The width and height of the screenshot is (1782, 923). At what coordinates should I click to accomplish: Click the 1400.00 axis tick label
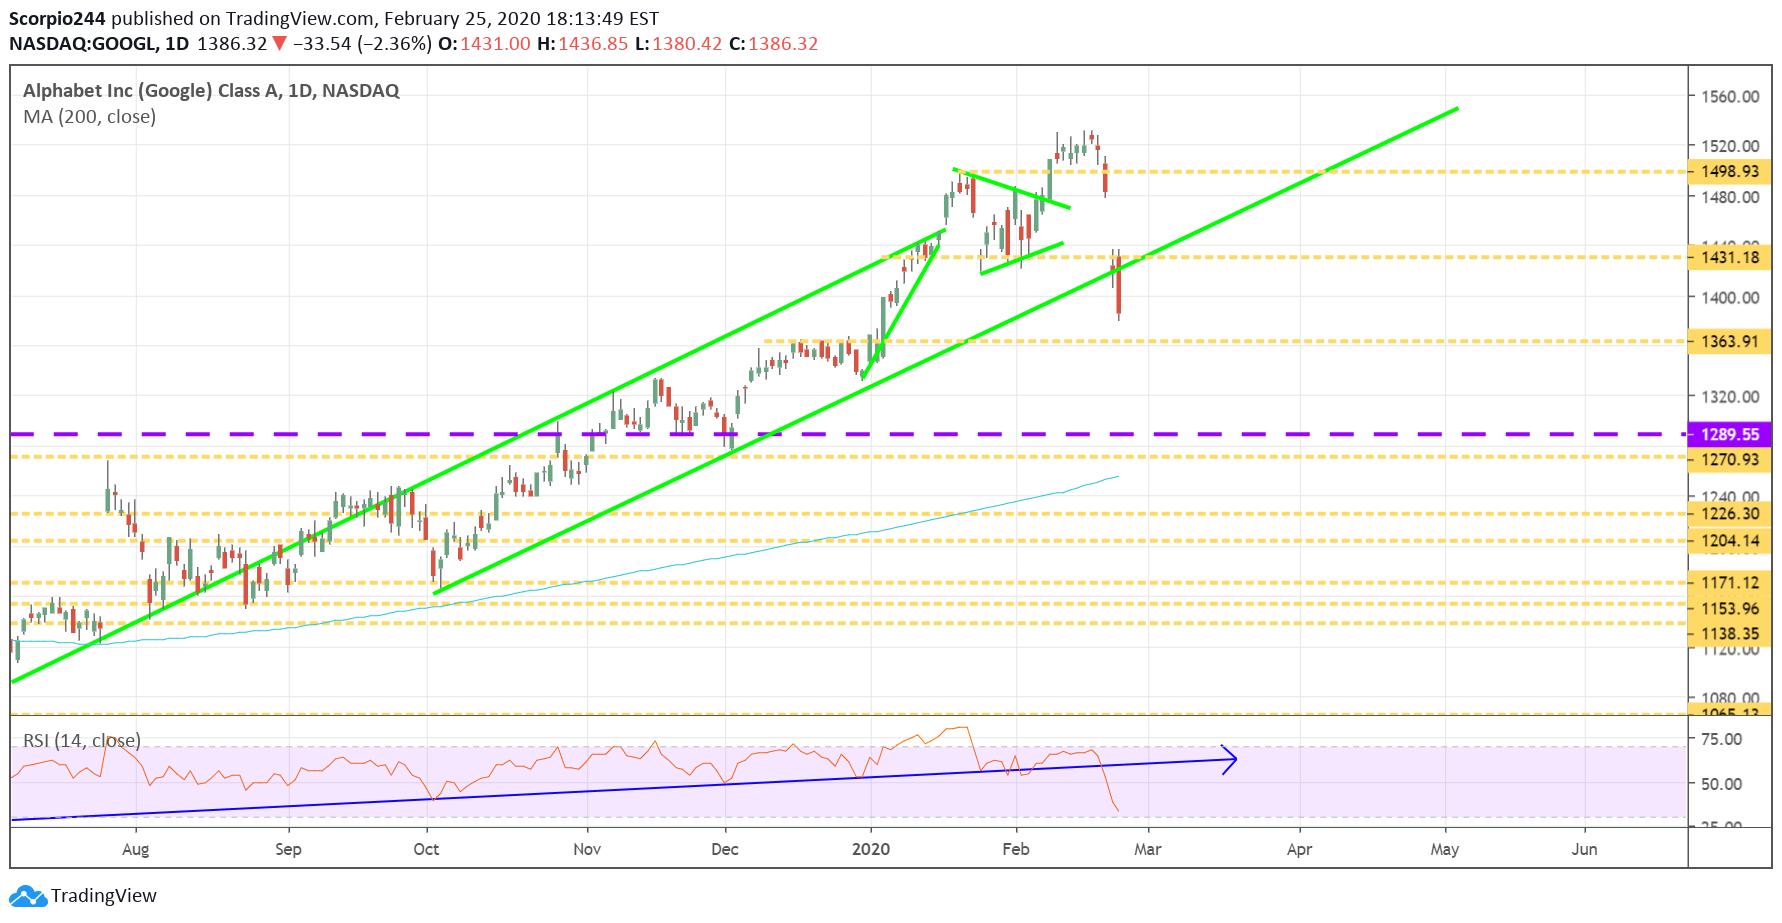pos(1730,298)
